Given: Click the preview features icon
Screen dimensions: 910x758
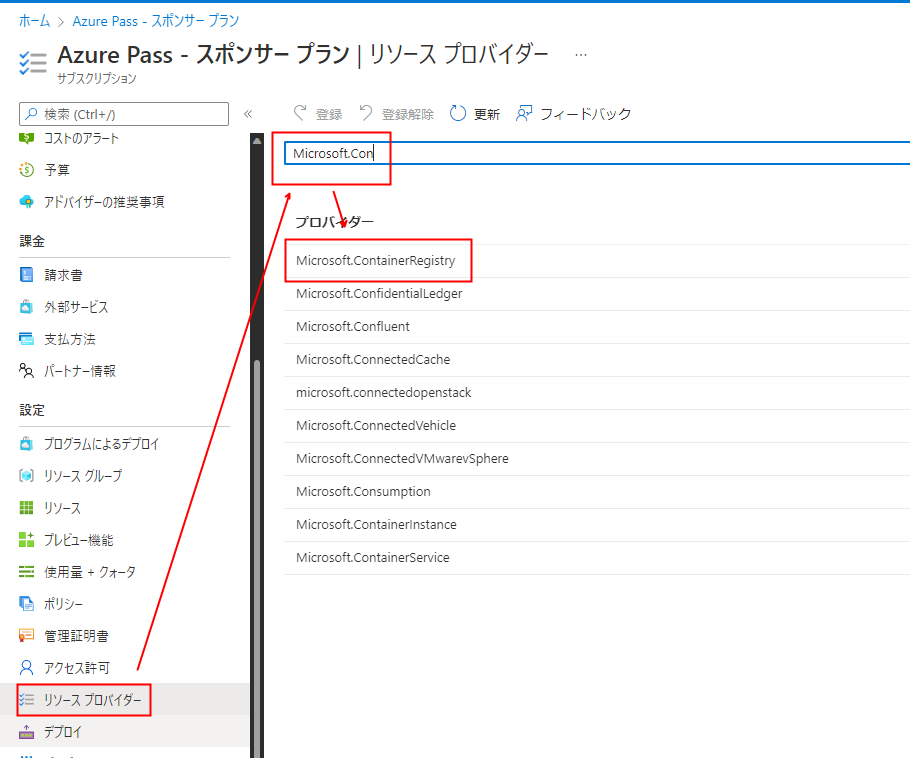Looking at the screenshot, I should point(26,540).
